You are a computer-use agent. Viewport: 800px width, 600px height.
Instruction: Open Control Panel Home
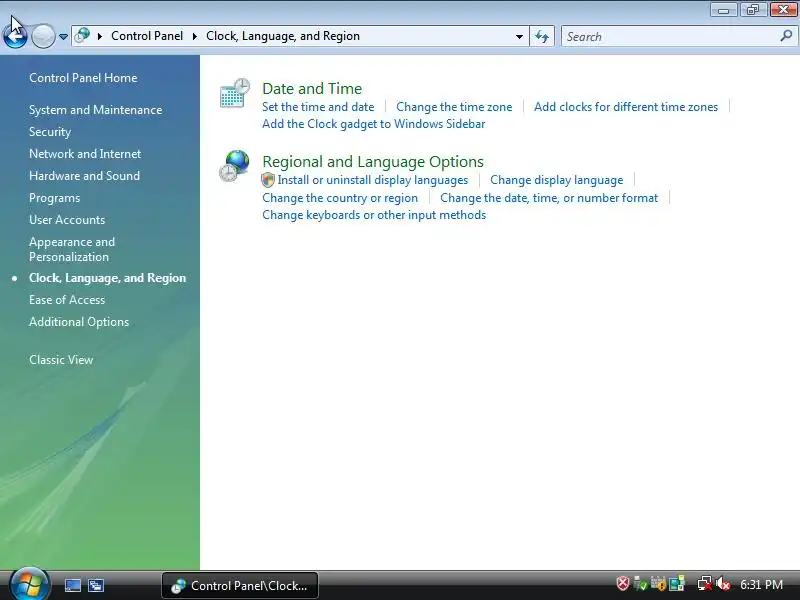click(83, 78)
